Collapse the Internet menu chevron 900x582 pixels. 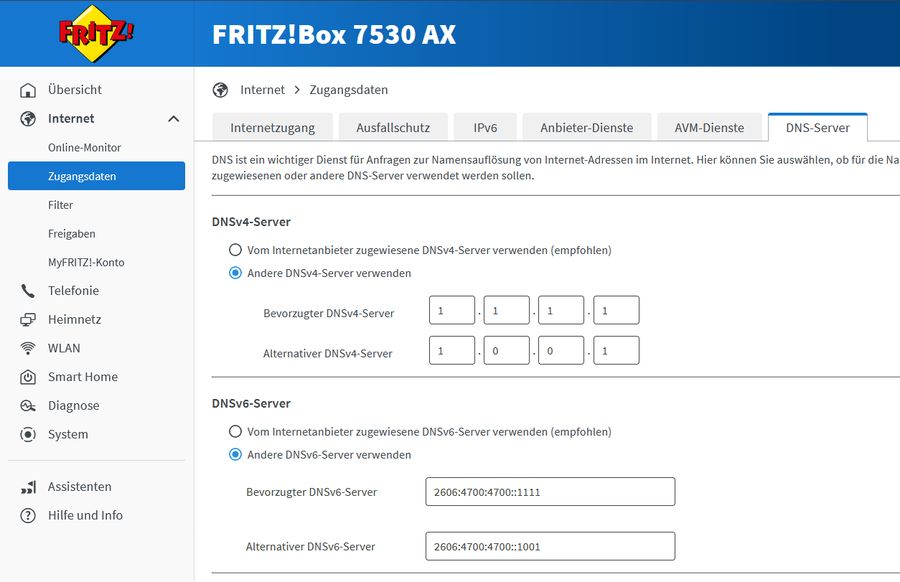(x=173, y=119)
